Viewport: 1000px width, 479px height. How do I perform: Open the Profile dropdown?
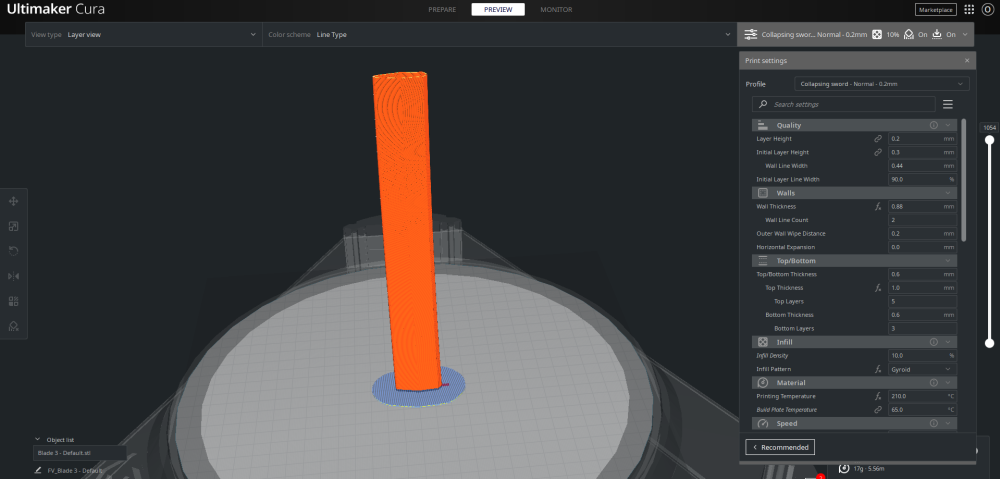point(881,84)
